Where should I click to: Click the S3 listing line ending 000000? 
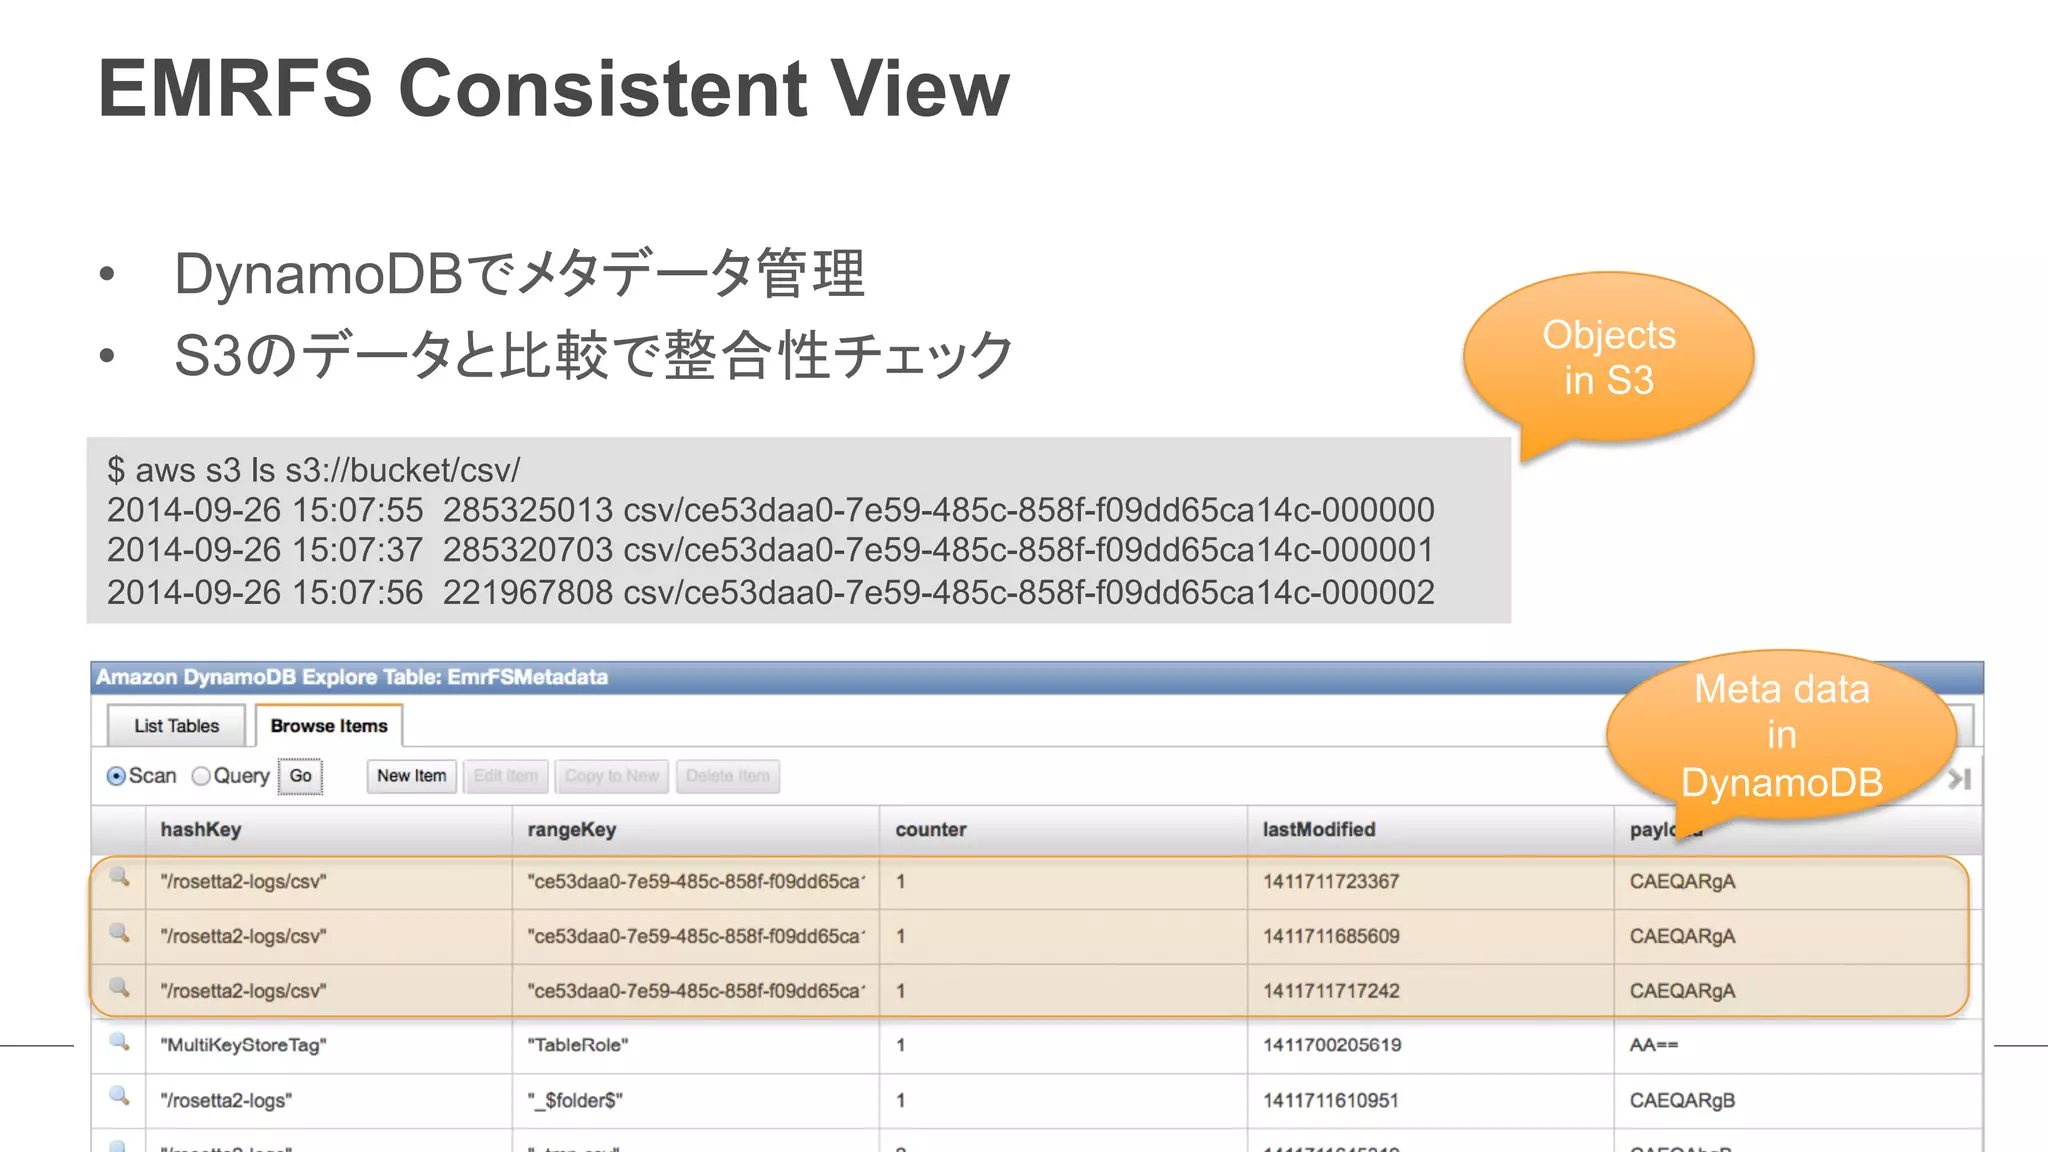pos(771,510)
